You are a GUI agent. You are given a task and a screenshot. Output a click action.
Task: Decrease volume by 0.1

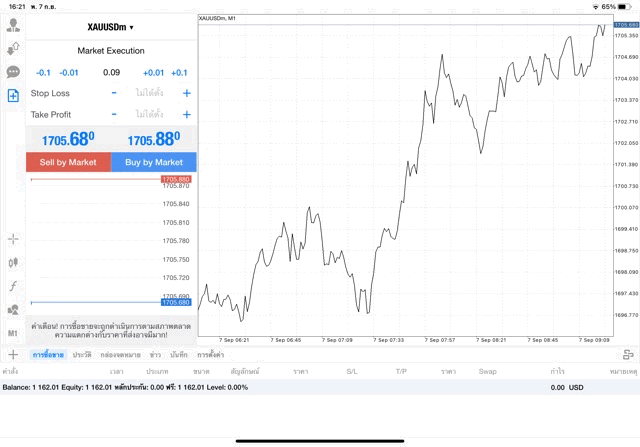43,72
